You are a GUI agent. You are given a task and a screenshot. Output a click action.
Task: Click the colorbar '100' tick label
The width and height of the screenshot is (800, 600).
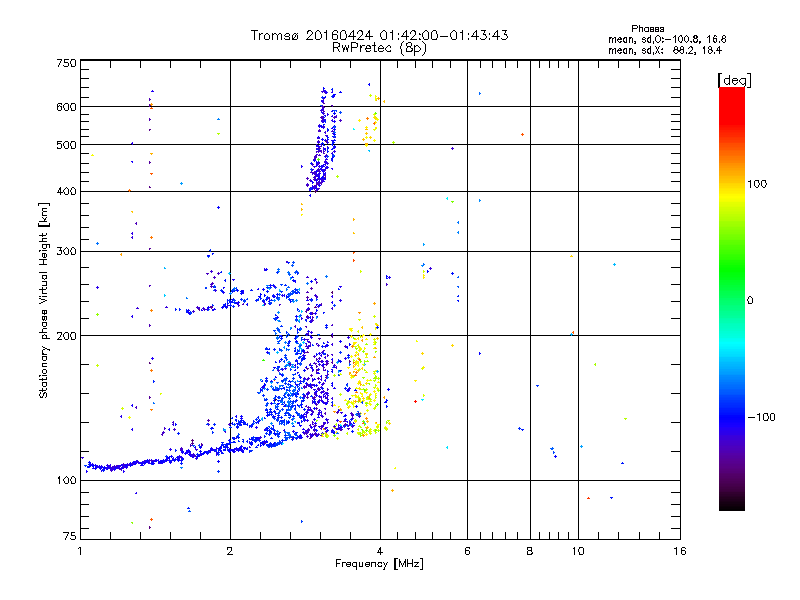pyautogui.click(x=757, y=184)
